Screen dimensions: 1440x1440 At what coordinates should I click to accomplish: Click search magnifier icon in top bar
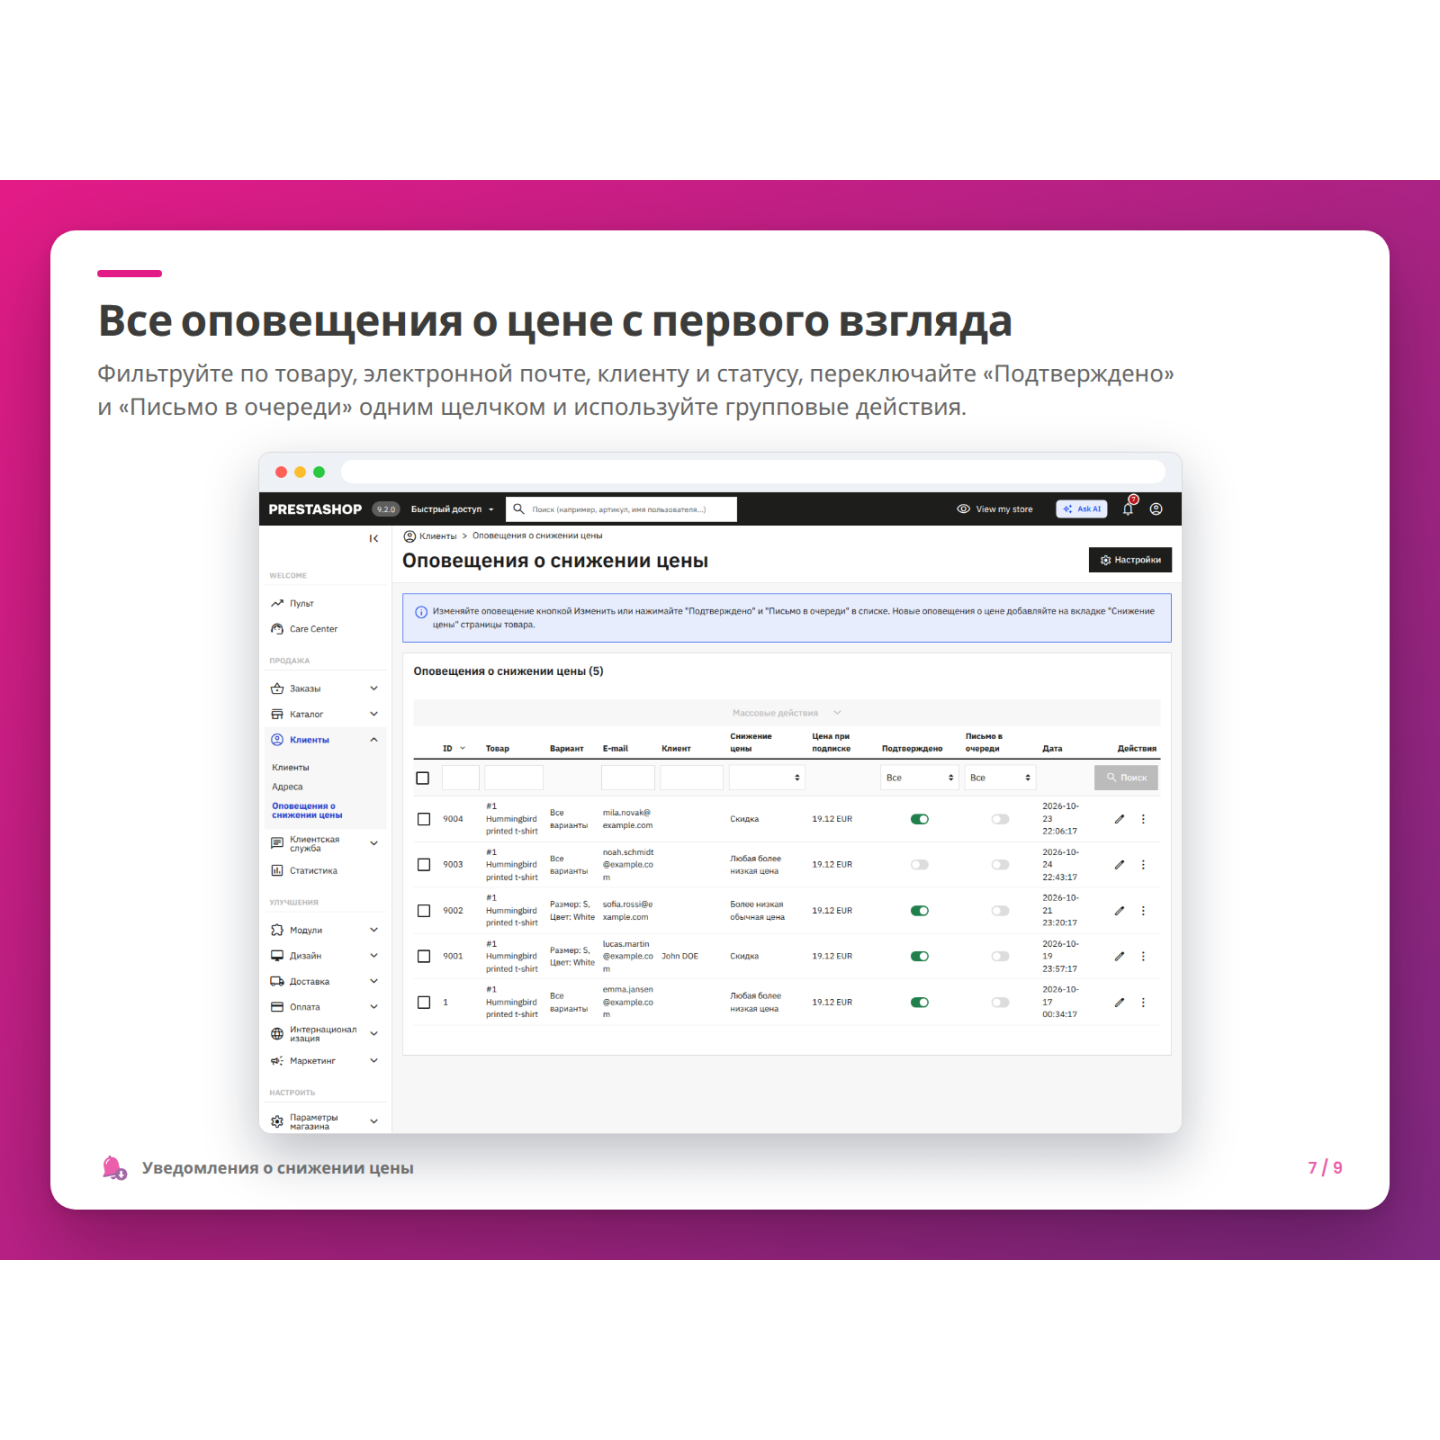coord(518,509)
